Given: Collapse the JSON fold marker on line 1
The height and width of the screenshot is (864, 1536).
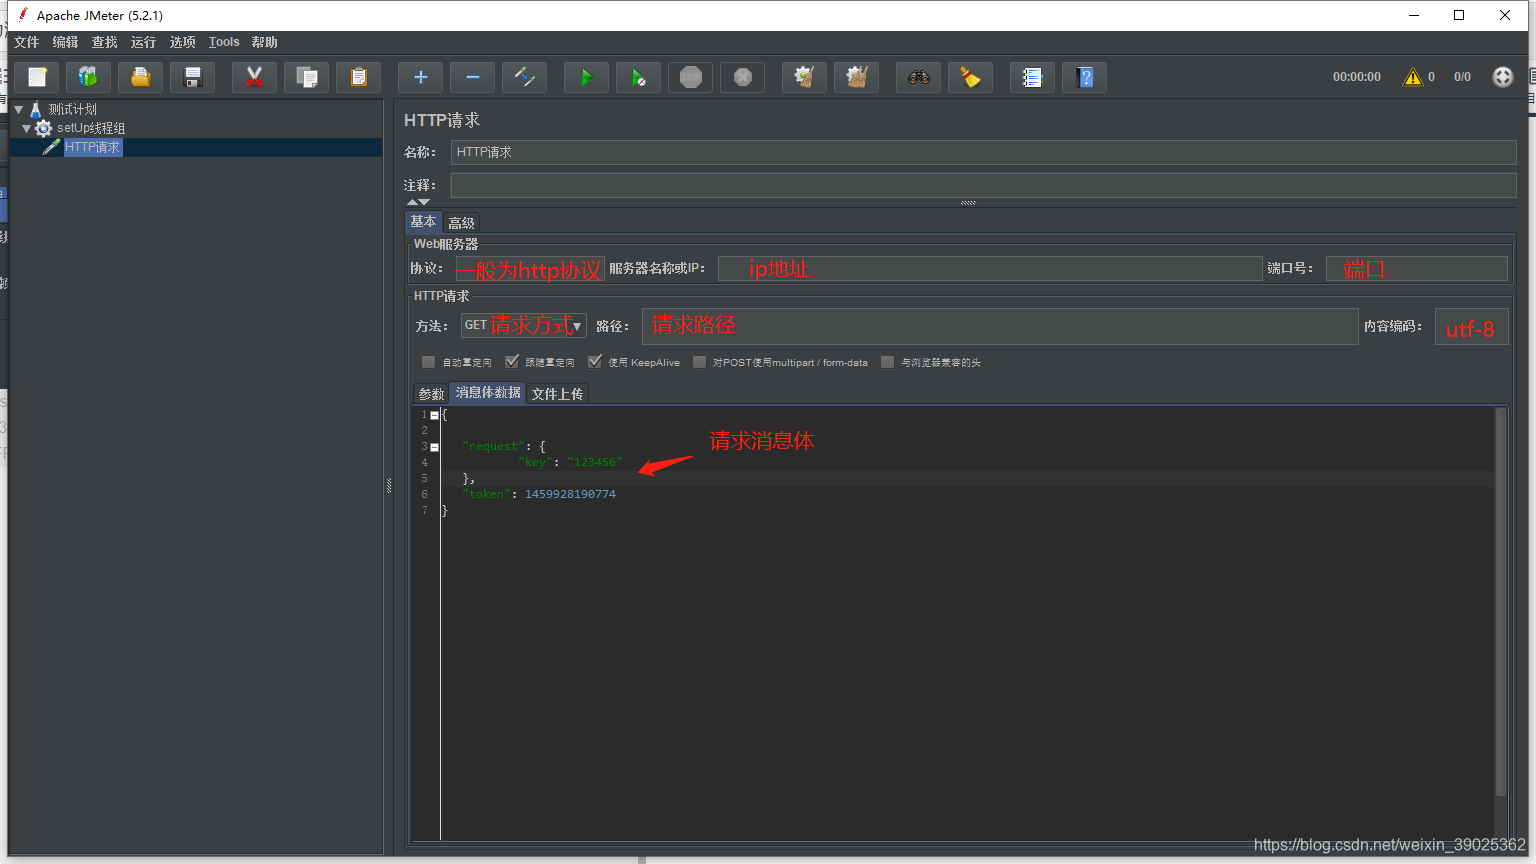Looking at the screenshot, I should coord(434,415).
